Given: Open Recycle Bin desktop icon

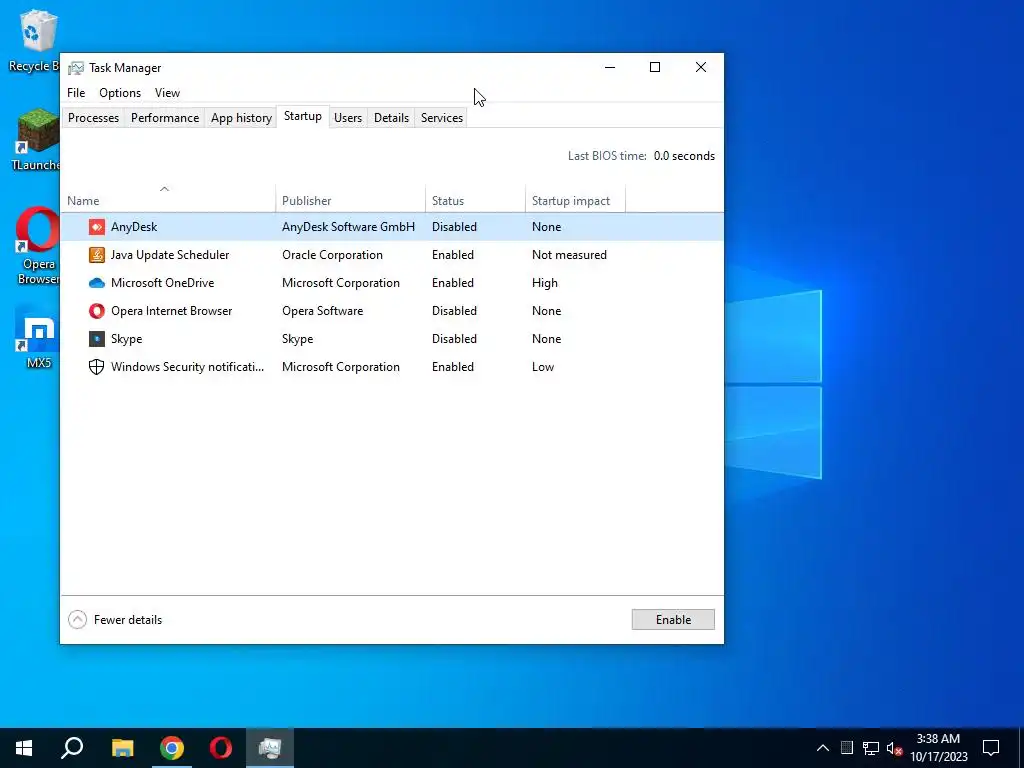Looking at the screenshot, I should pyautogui.click(x=37, y=40).
